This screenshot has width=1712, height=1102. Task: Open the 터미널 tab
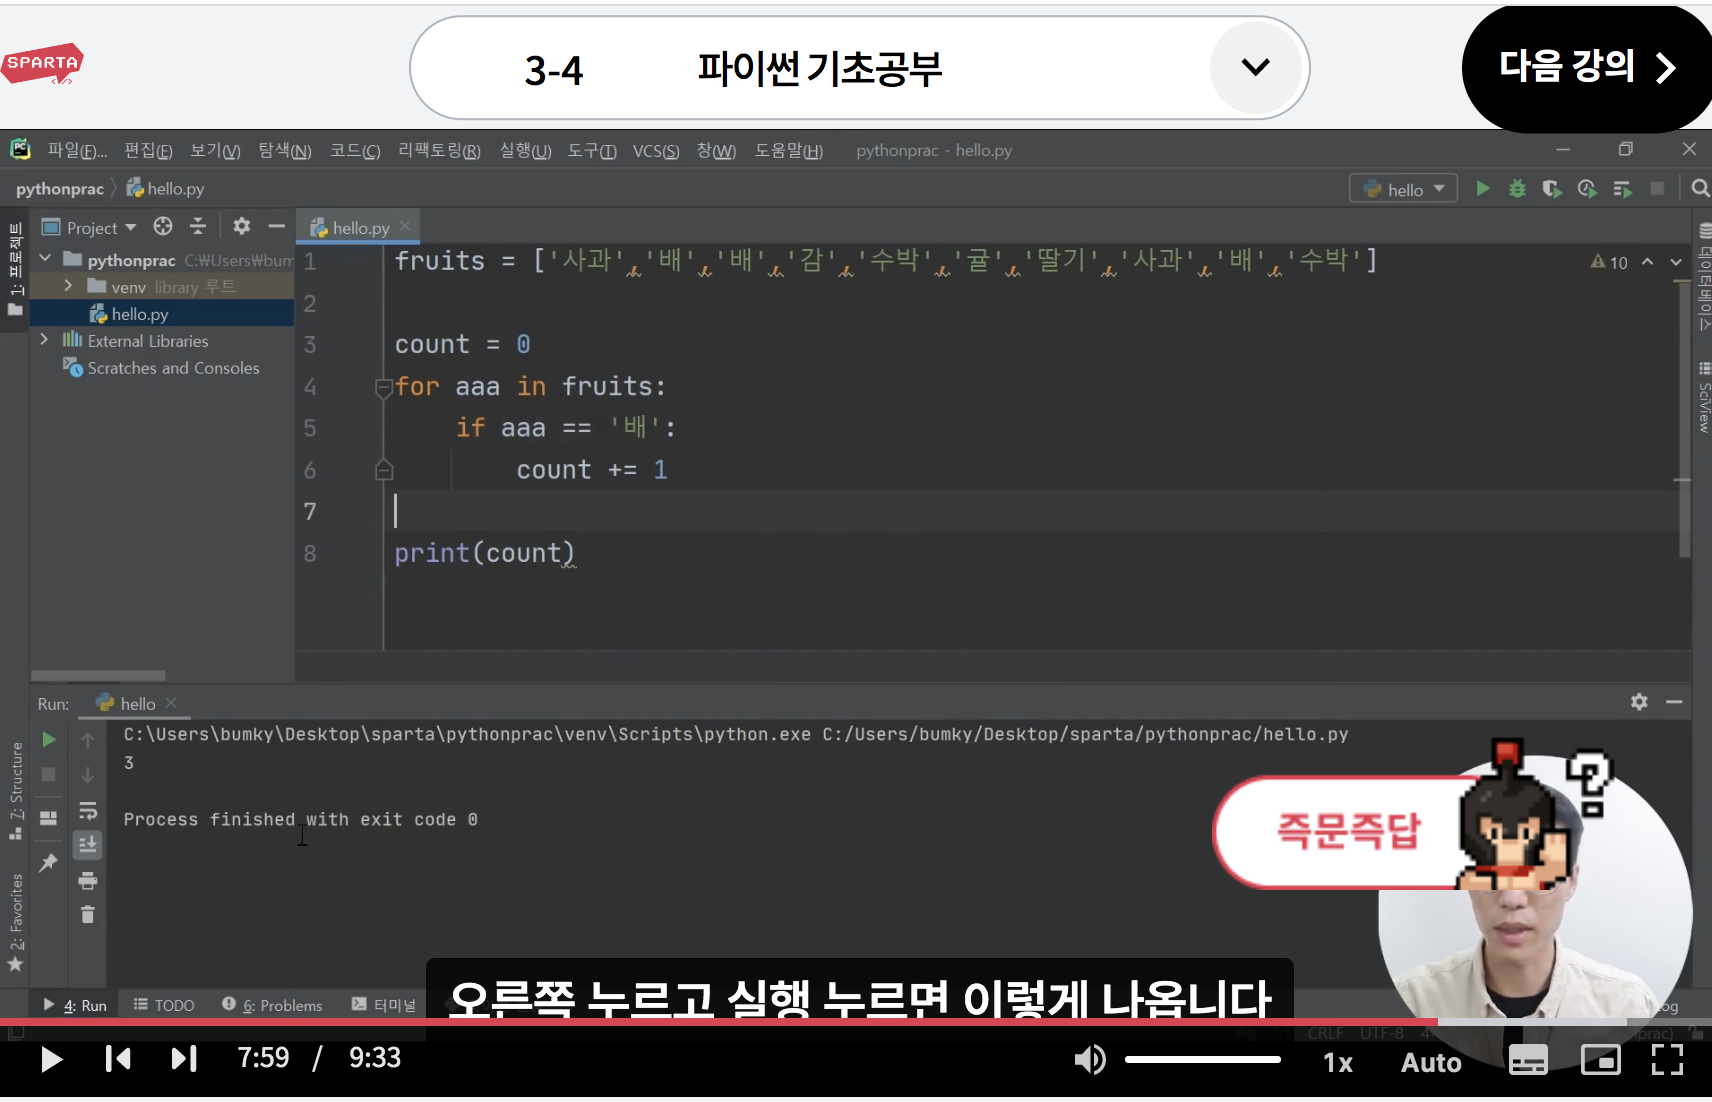[x=384, y=1005]
